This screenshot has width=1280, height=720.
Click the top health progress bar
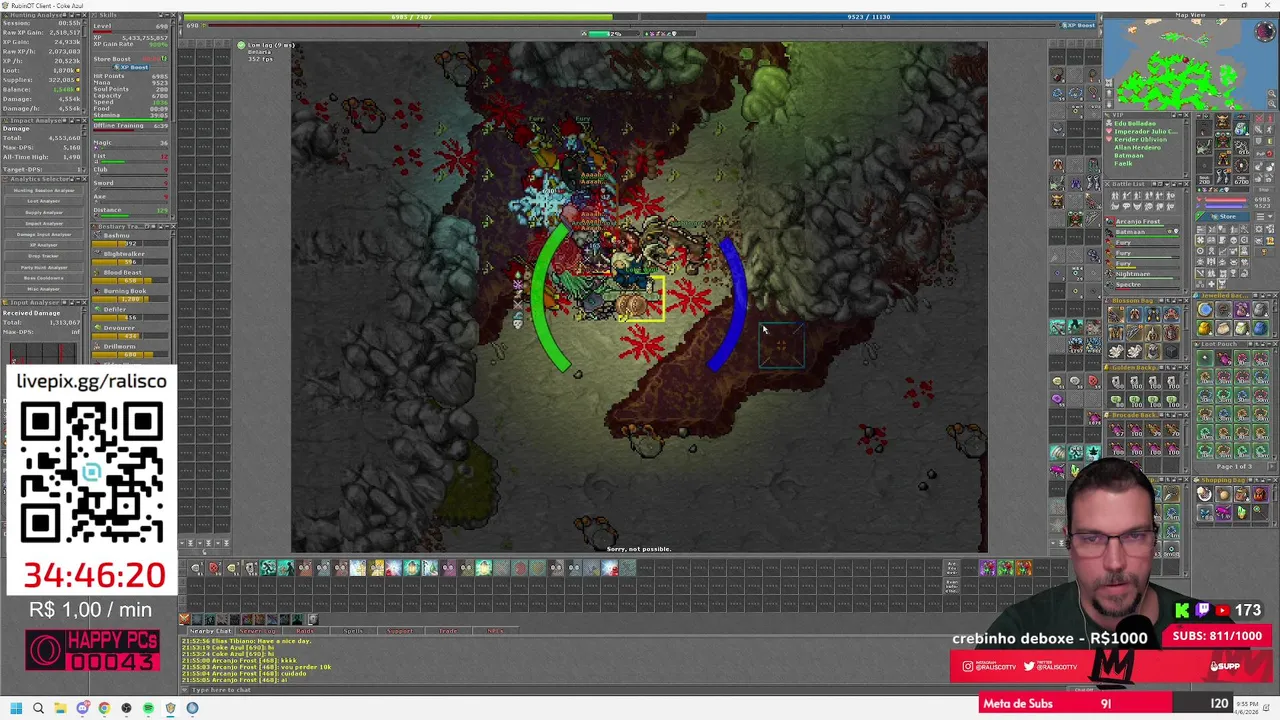coord(412,17)
